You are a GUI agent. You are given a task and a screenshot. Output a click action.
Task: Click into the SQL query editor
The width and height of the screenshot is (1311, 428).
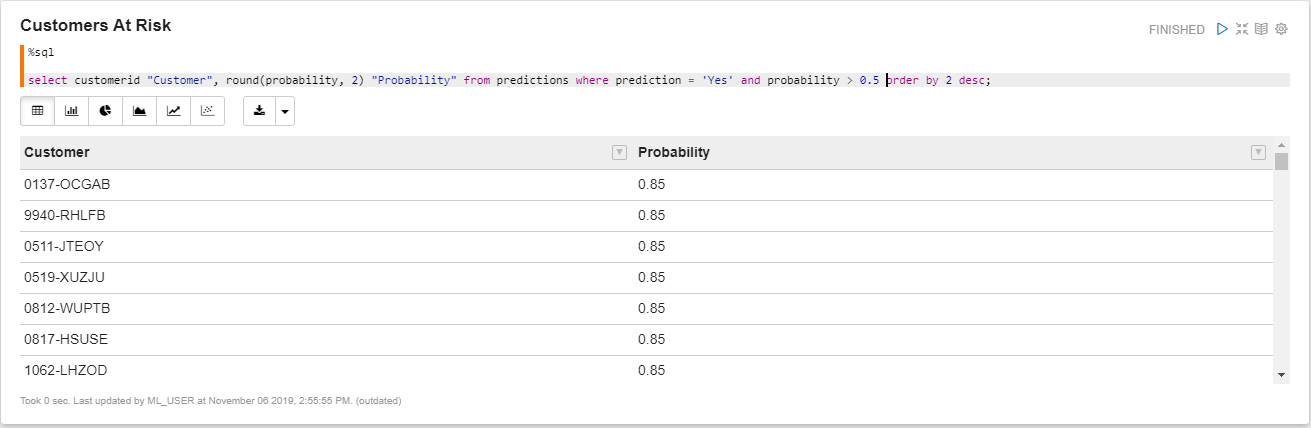(x=655, y=80)
